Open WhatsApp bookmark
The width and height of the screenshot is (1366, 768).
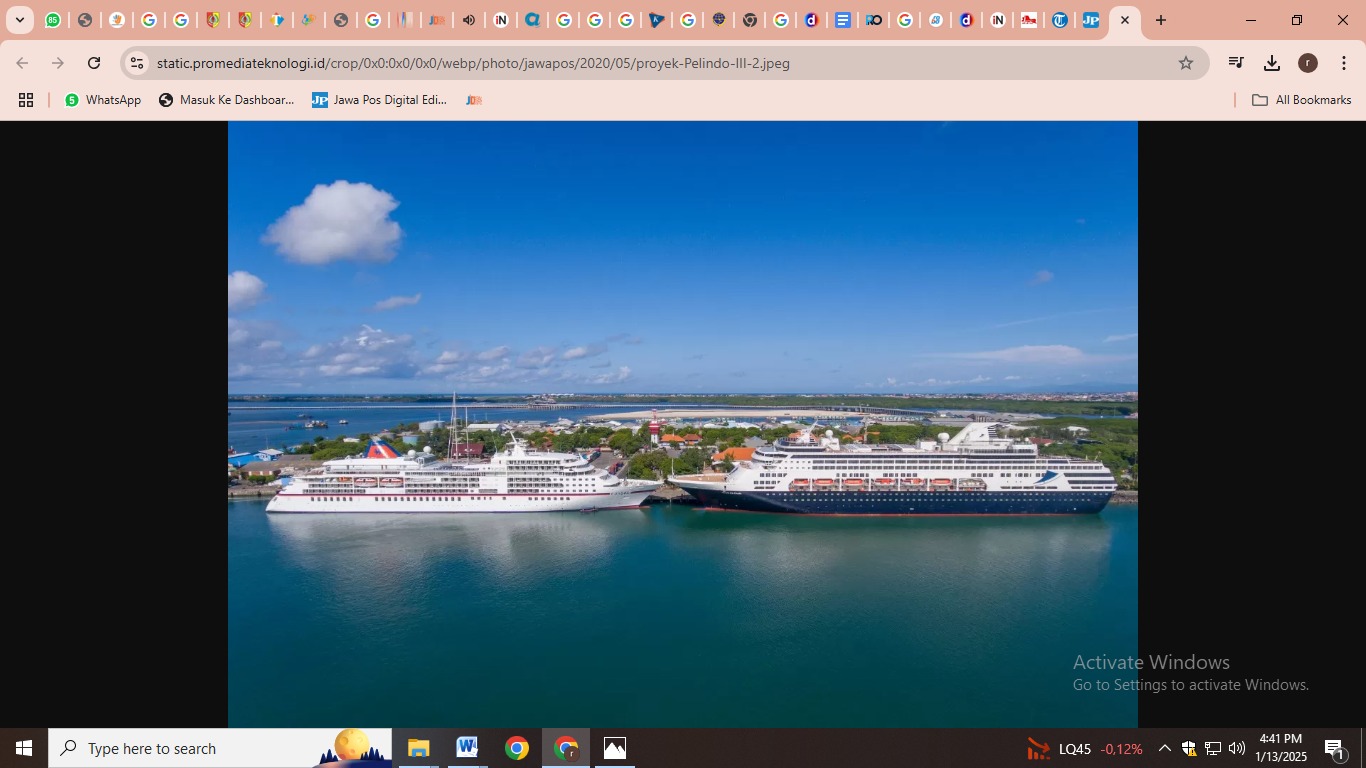(x=103, y=100)
